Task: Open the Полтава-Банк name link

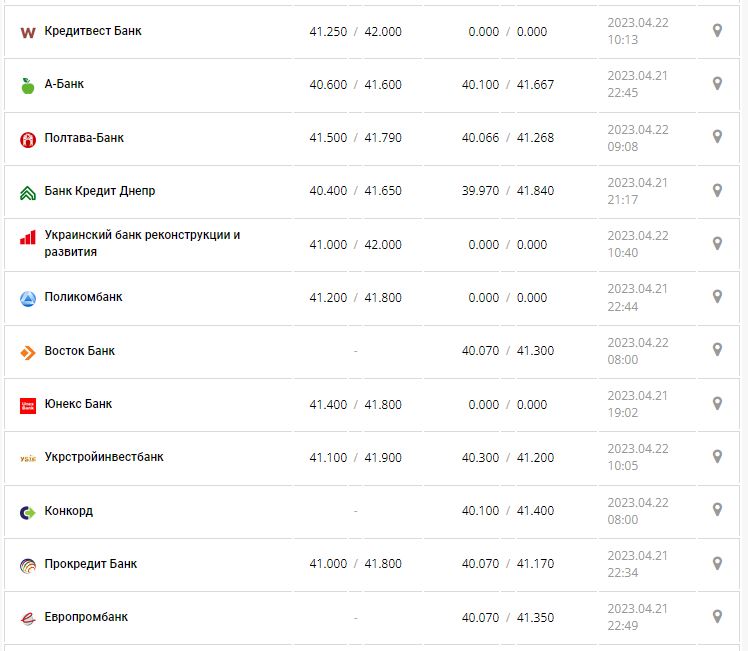Action: [x=84, y=138]
